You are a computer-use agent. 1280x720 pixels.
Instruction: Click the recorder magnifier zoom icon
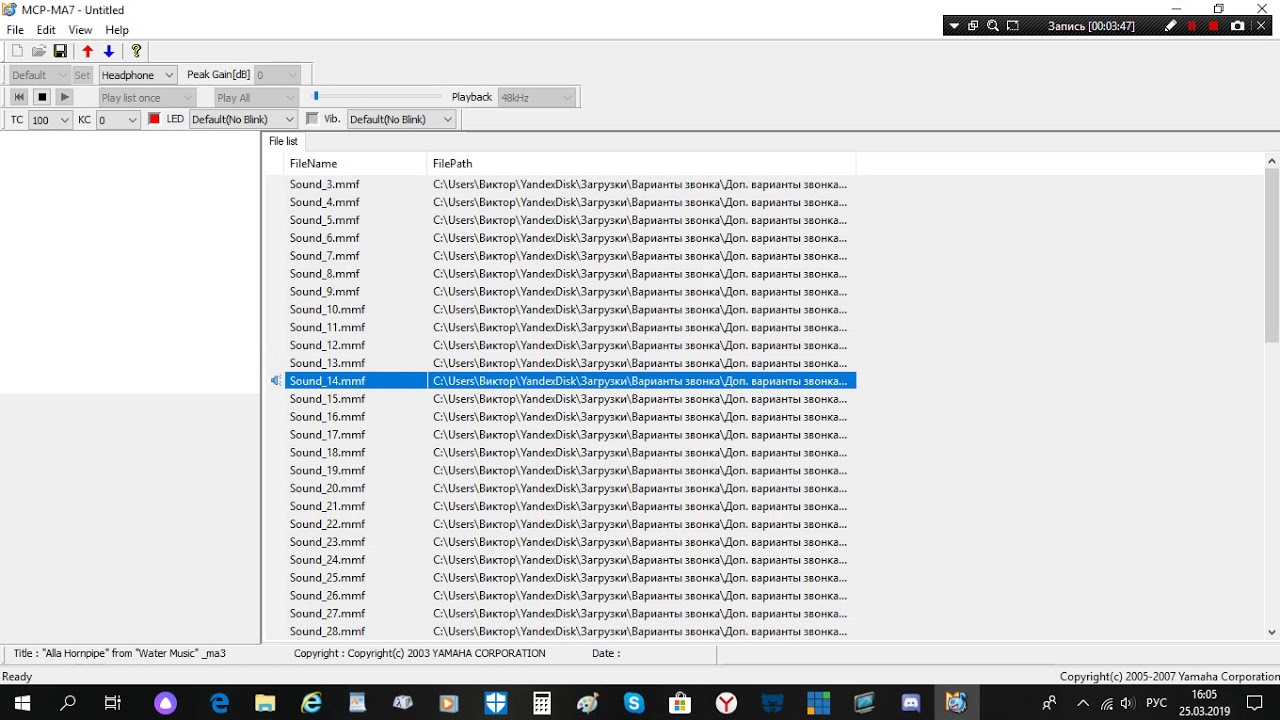pos(993,26)
